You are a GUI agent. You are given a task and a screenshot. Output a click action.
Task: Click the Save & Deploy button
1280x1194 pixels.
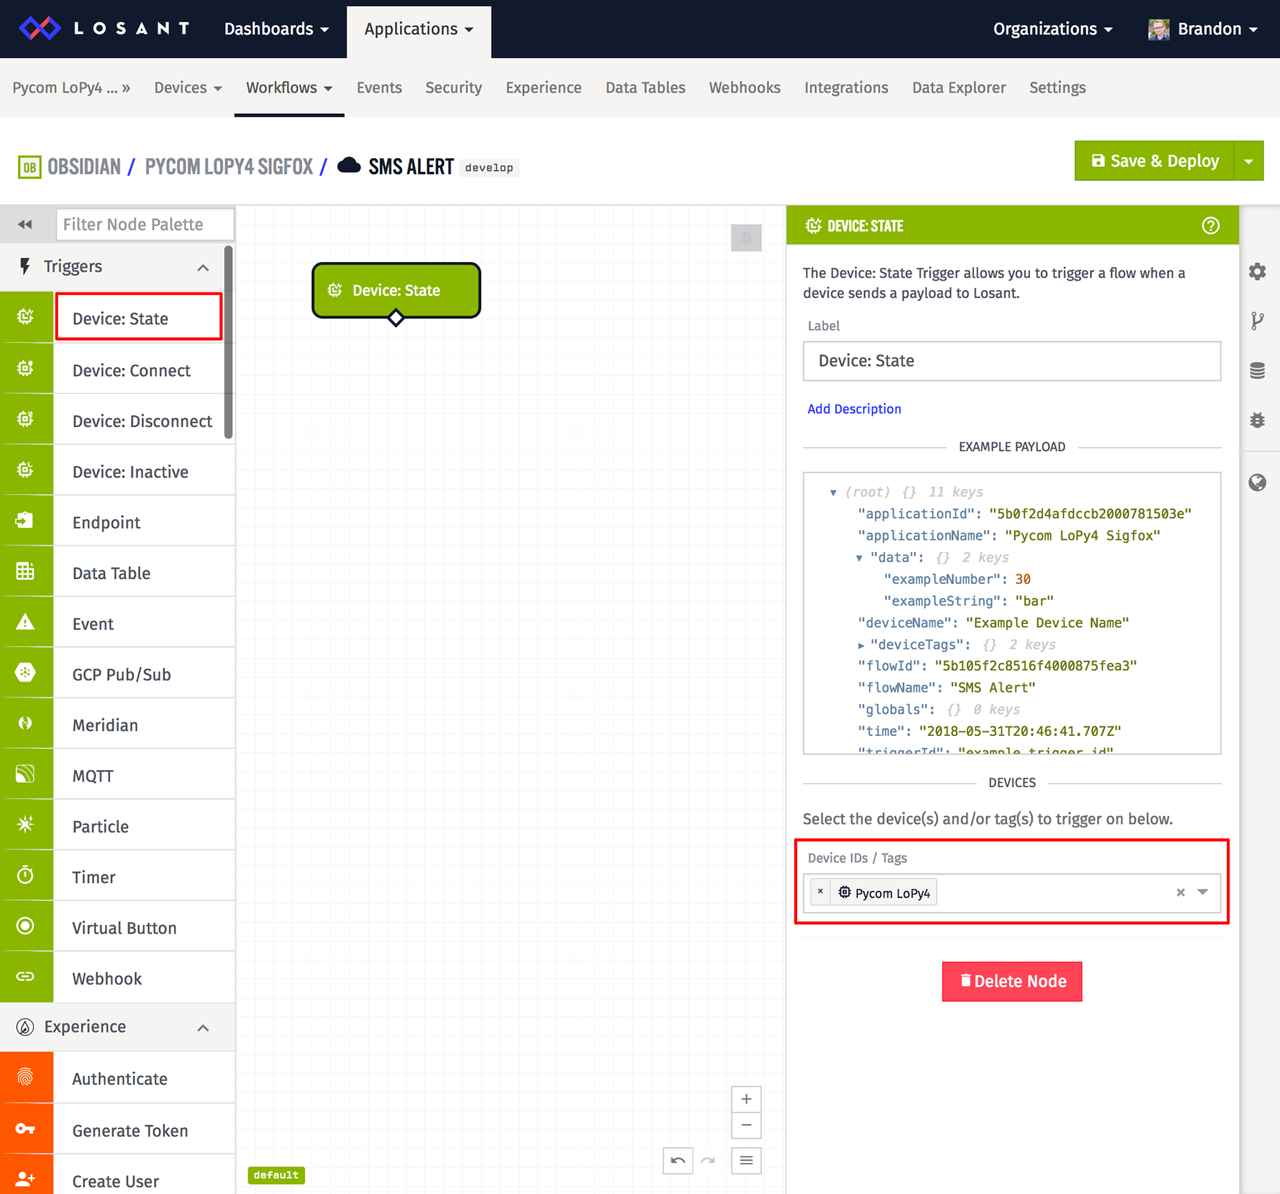pyautogui.click(x=1155, y=161)
